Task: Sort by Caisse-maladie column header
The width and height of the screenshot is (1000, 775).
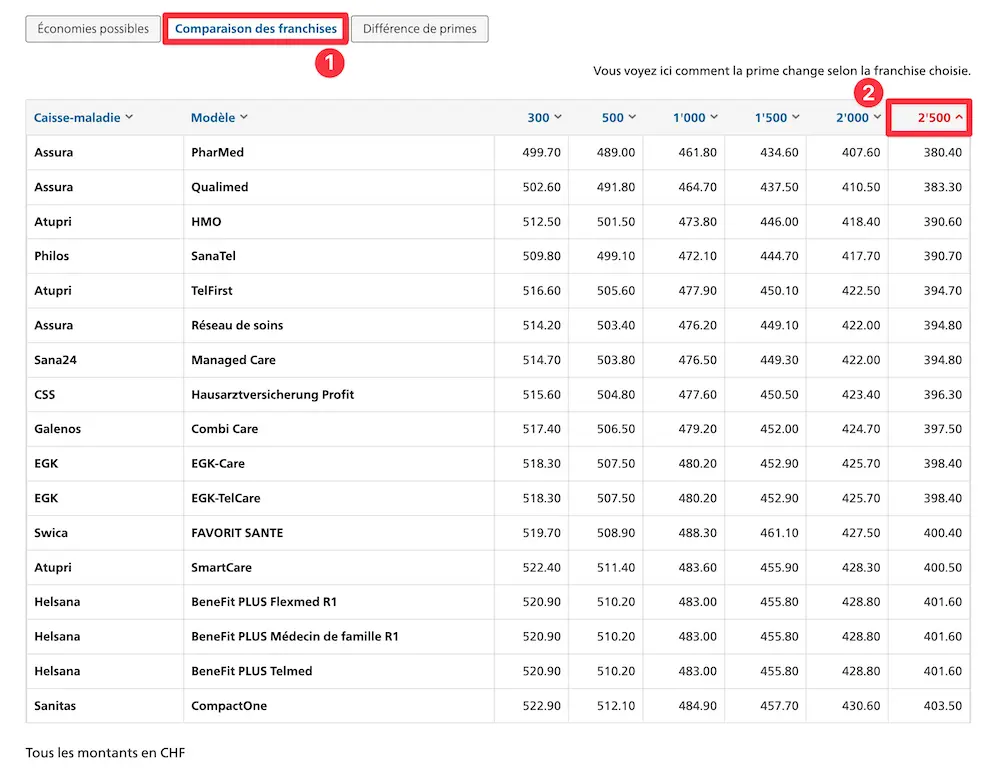Action: point(83,118)
